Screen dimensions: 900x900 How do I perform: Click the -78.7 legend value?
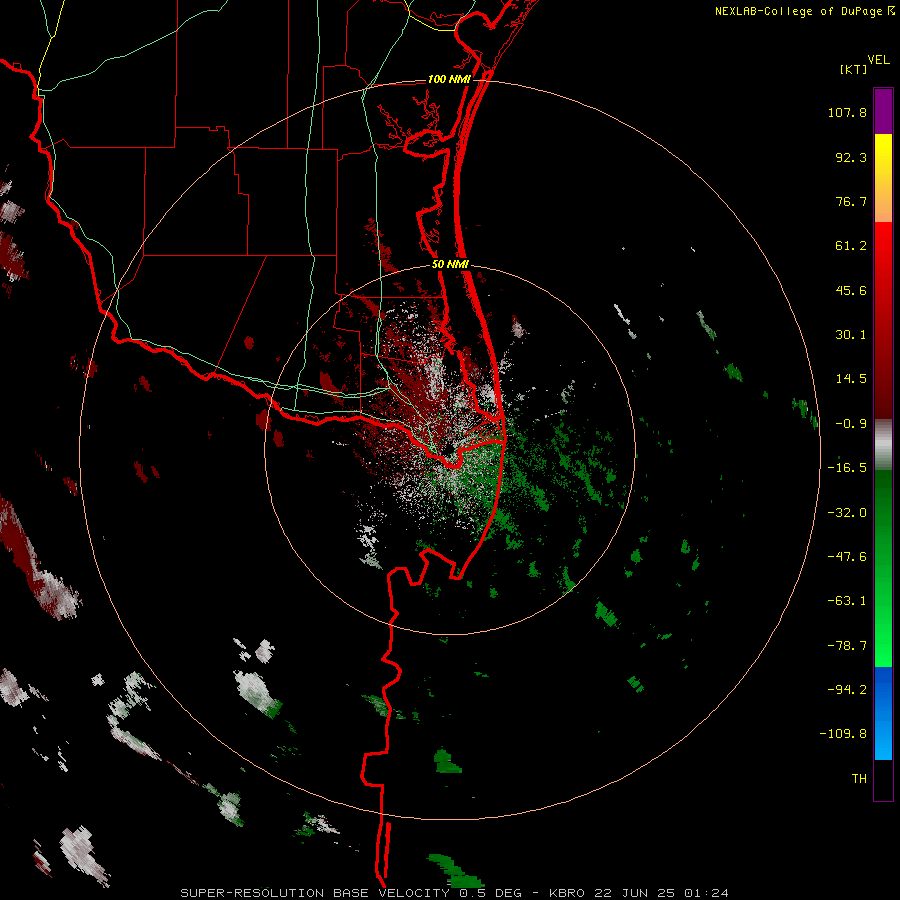(847, 646)
